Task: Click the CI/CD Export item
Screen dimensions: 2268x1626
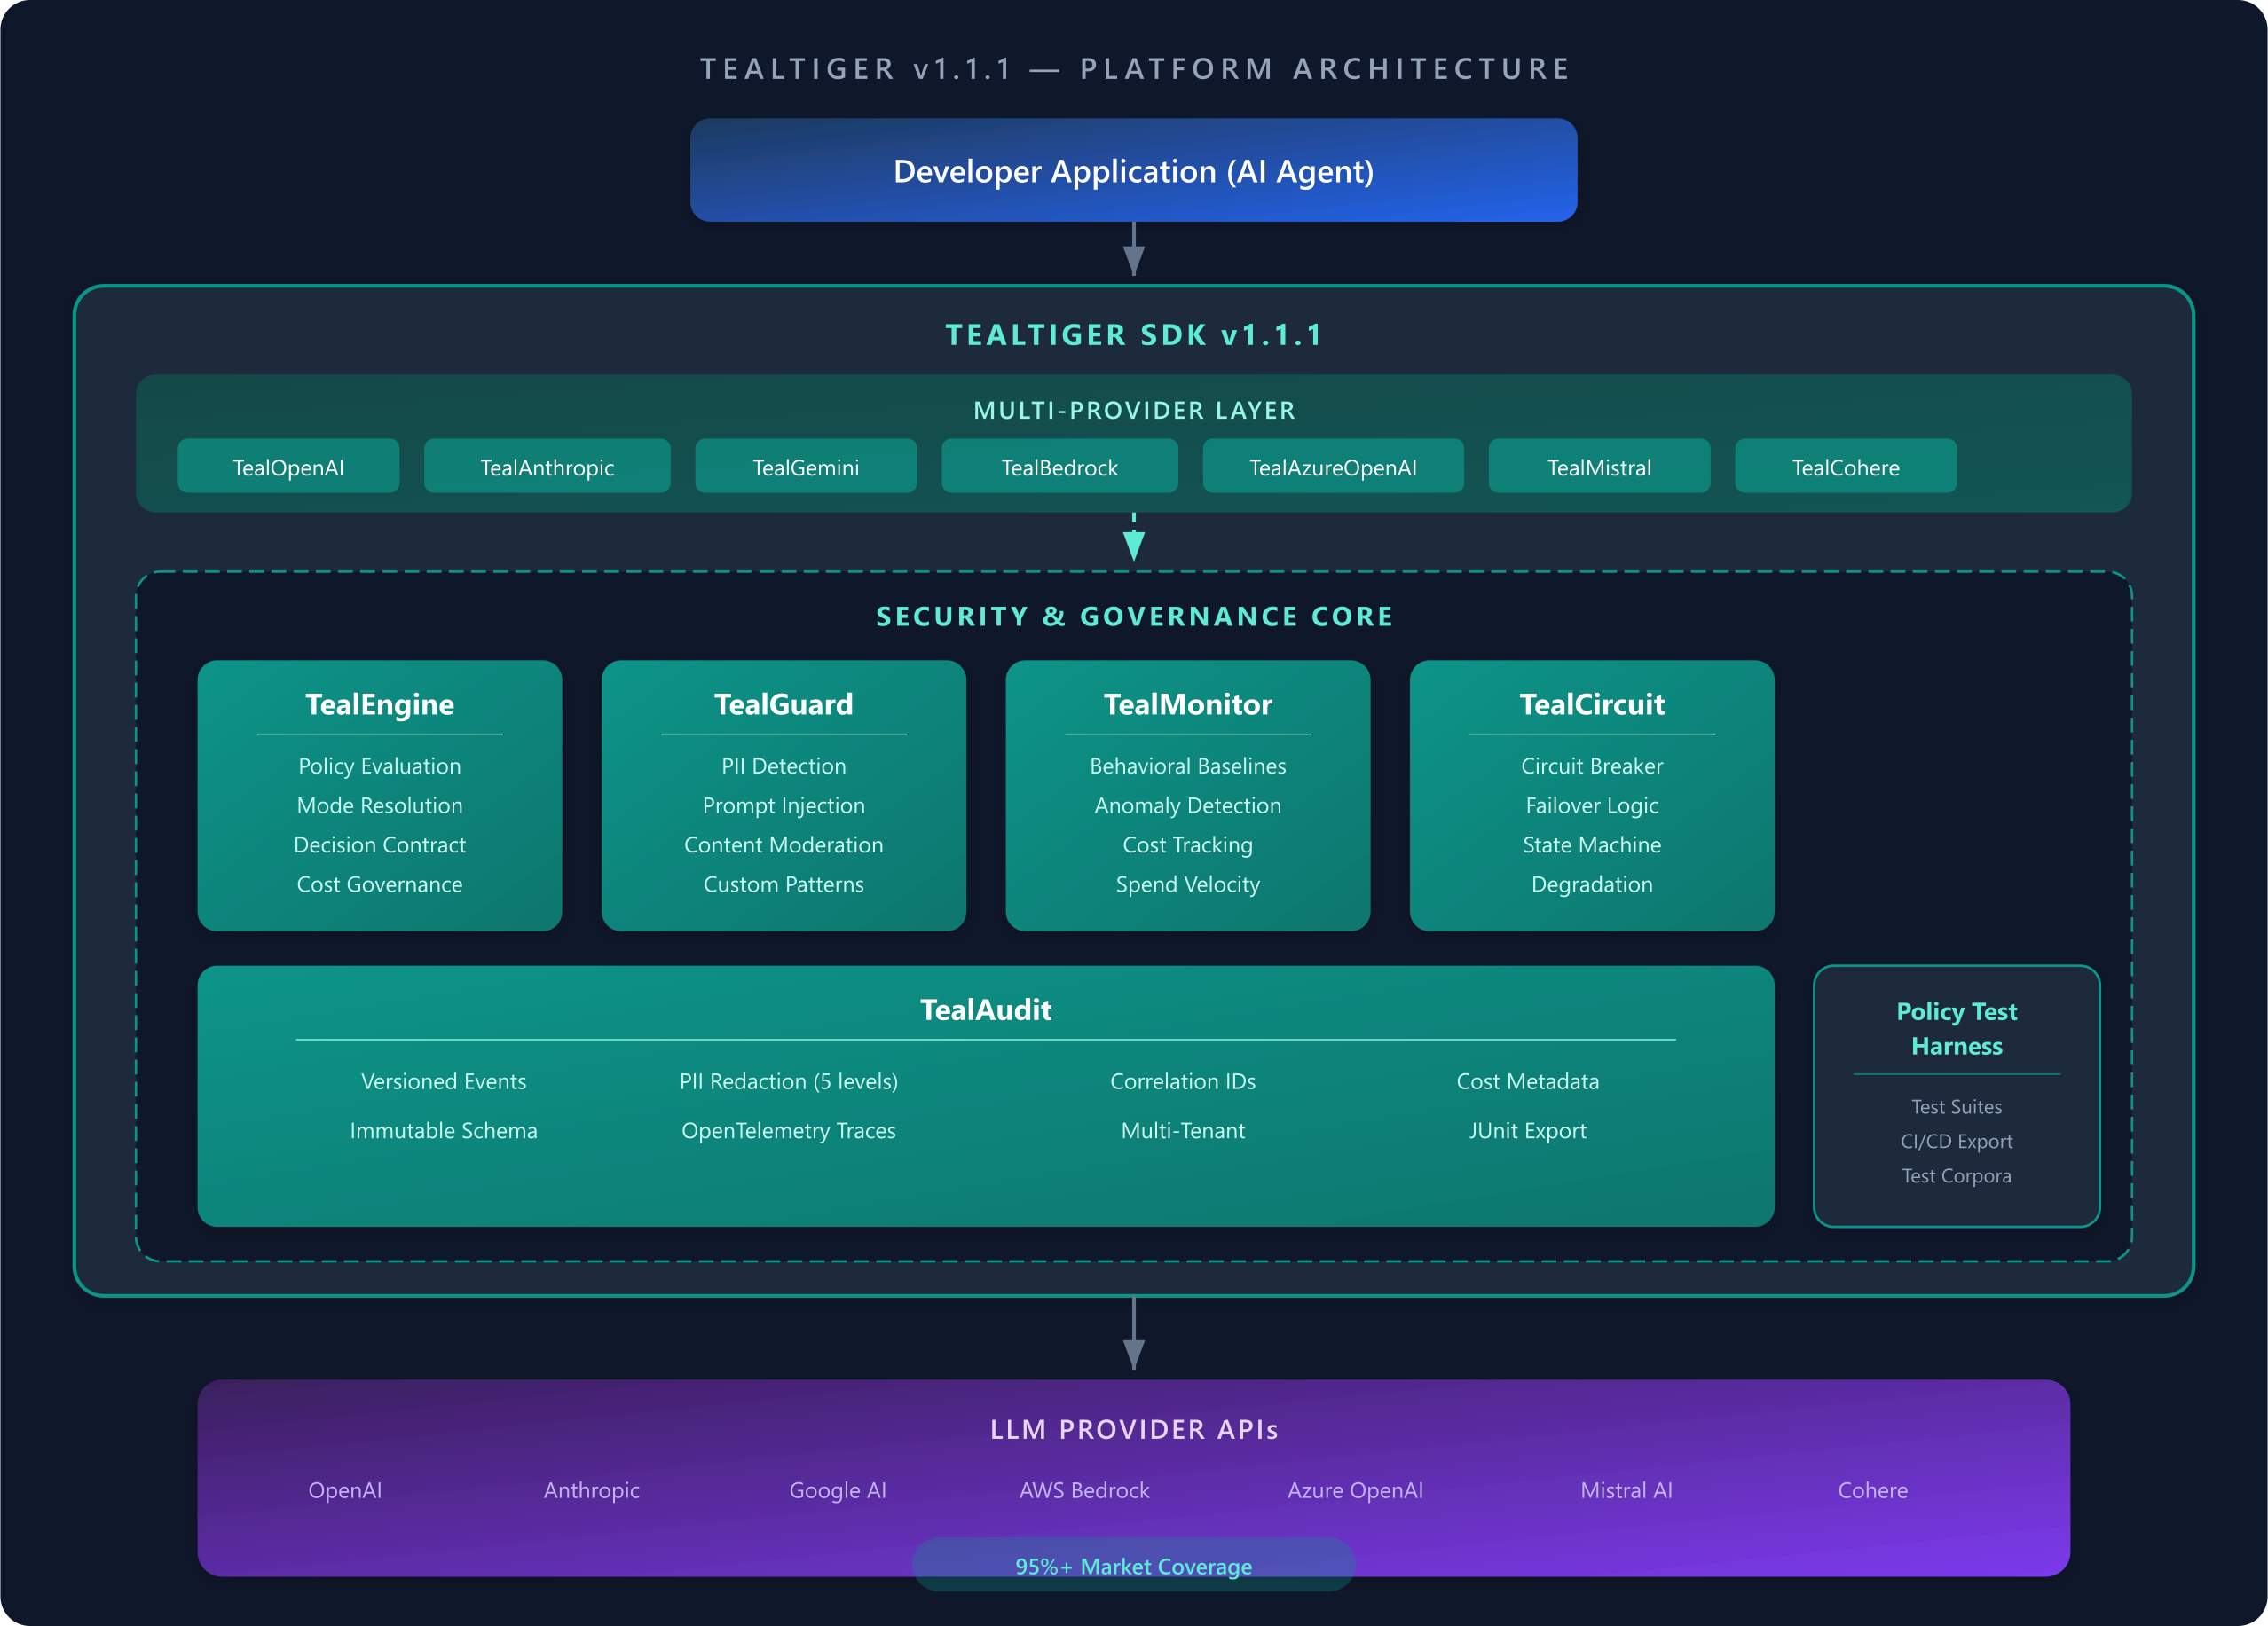Action: [x=1956, y=1141]
